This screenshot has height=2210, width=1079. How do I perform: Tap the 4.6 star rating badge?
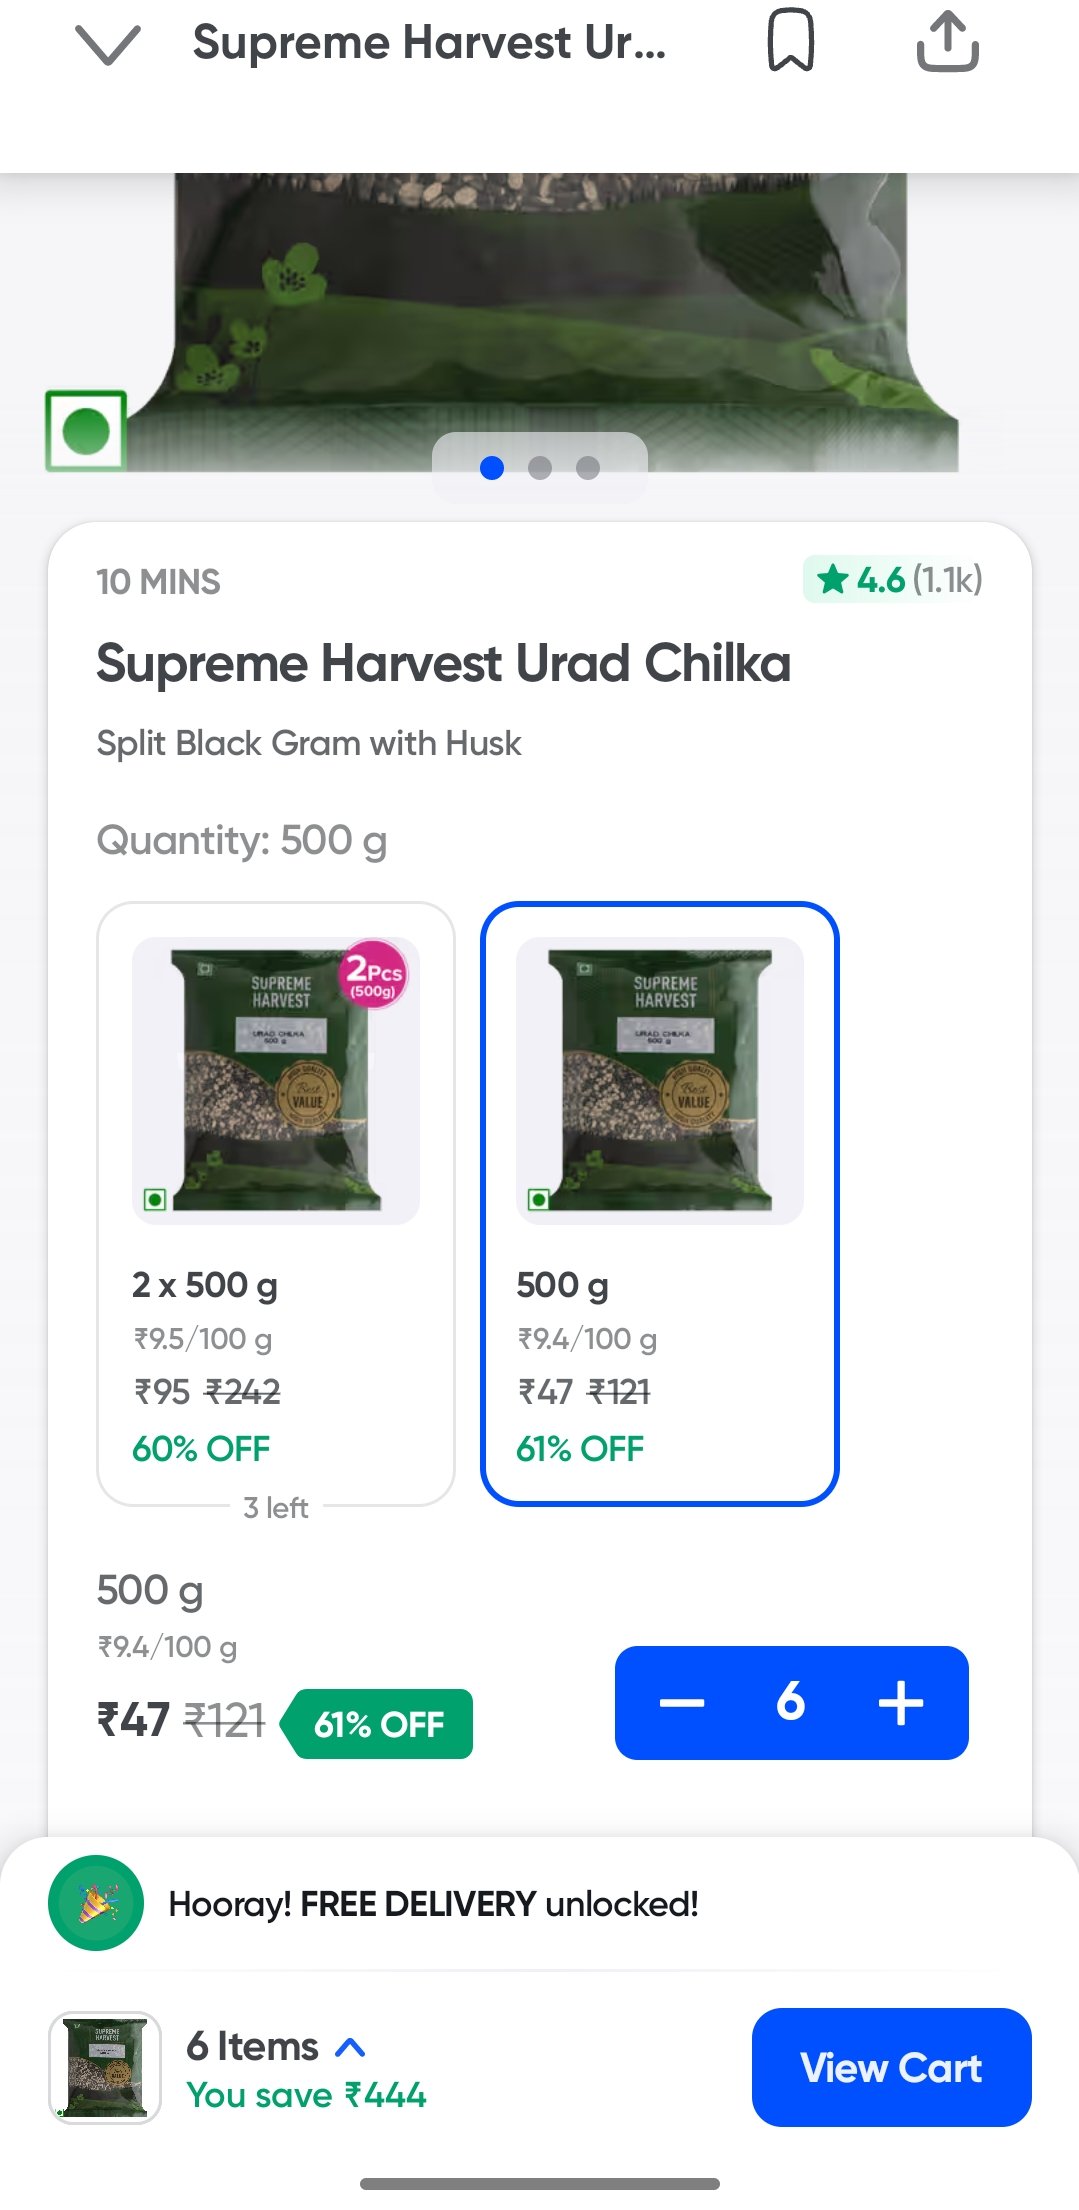(893, 580)
